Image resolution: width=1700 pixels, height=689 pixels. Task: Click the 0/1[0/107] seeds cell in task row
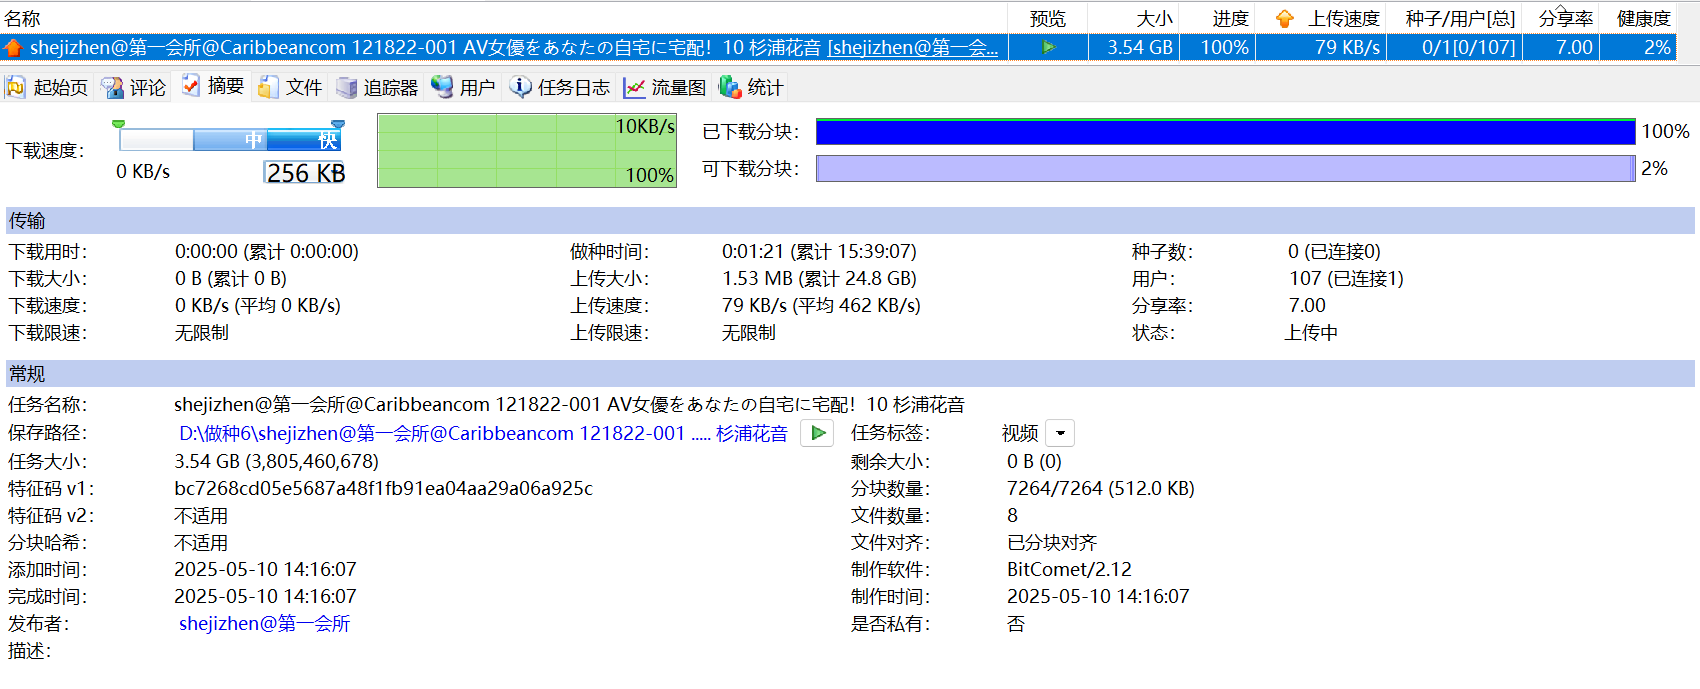(x=1455, y=47)
